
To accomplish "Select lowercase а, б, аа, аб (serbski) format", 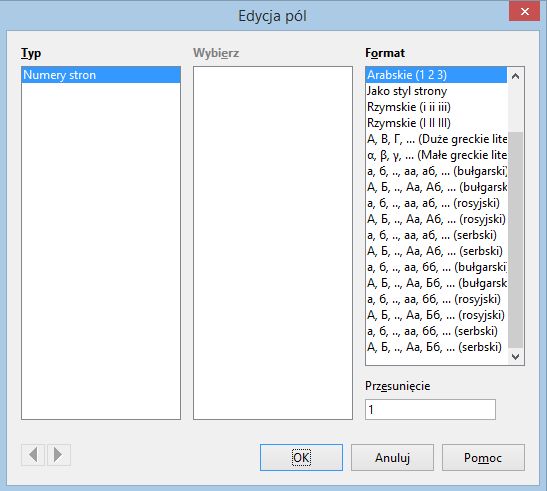I will pyautogui.click(x=436, y=235).
